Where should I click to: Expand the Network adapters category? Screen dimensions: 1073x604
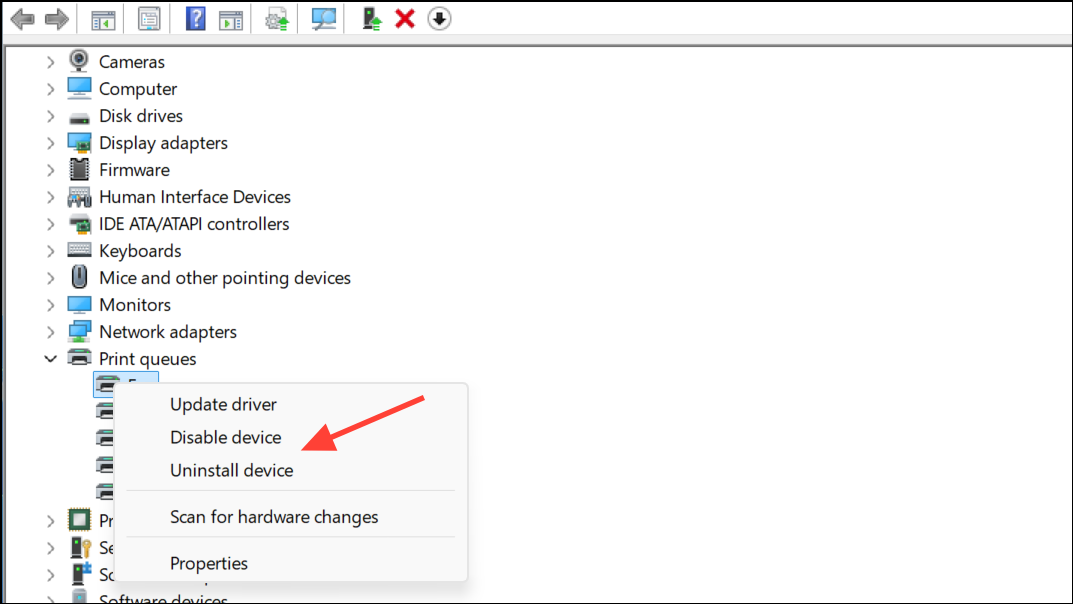pyautogui.click(x=51, y=332)
